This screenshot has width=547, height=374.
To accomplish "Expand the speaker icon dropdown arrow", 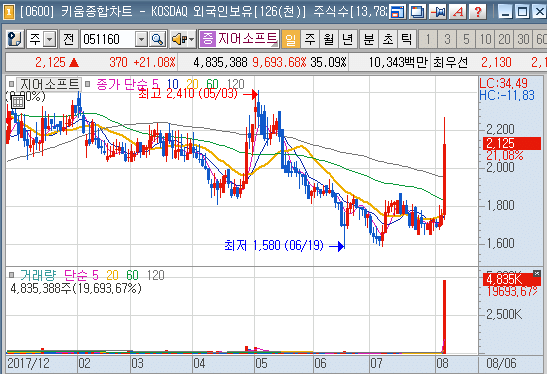I will coord(192,39).
